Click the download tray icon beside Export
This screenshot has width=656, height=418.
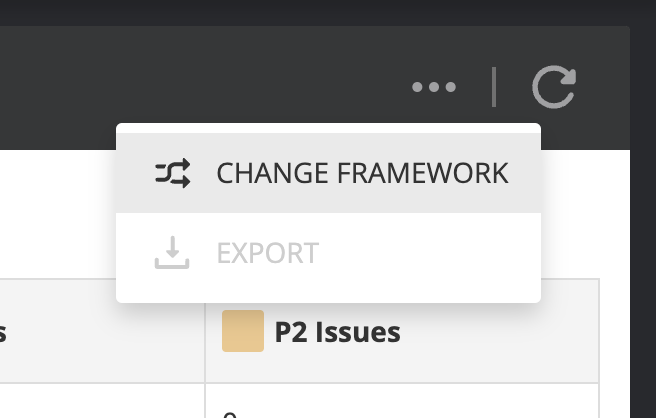click(172, 252)
